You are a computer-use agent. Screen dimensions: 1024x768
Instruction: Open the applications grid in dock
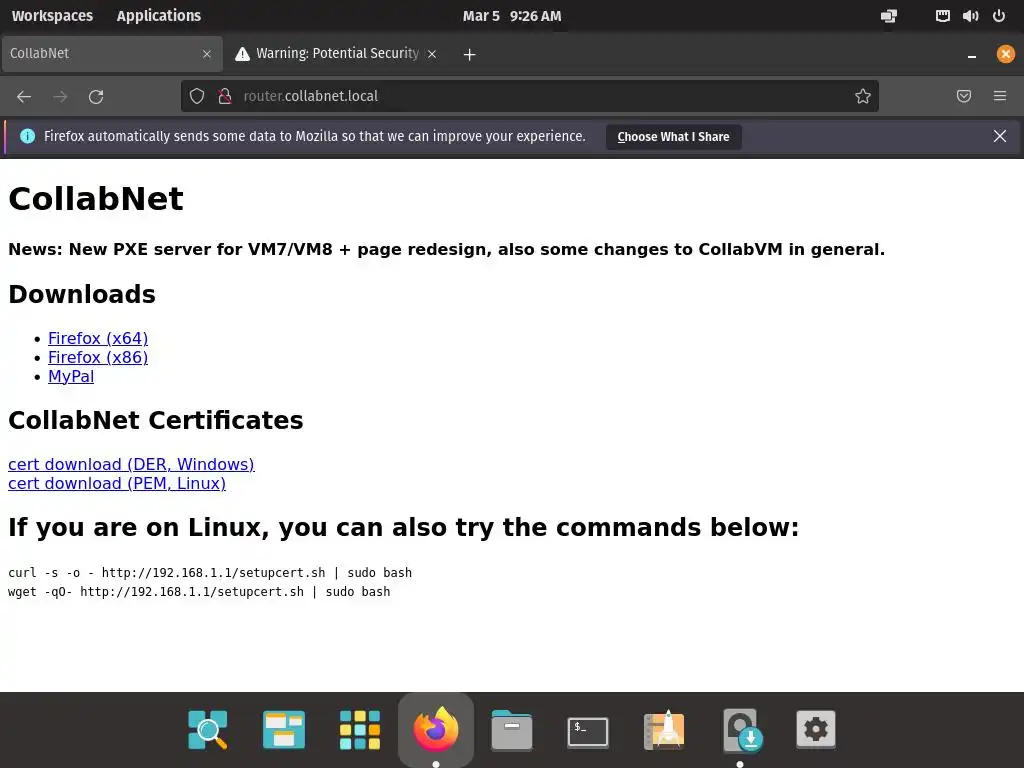[x=360, y=729]
